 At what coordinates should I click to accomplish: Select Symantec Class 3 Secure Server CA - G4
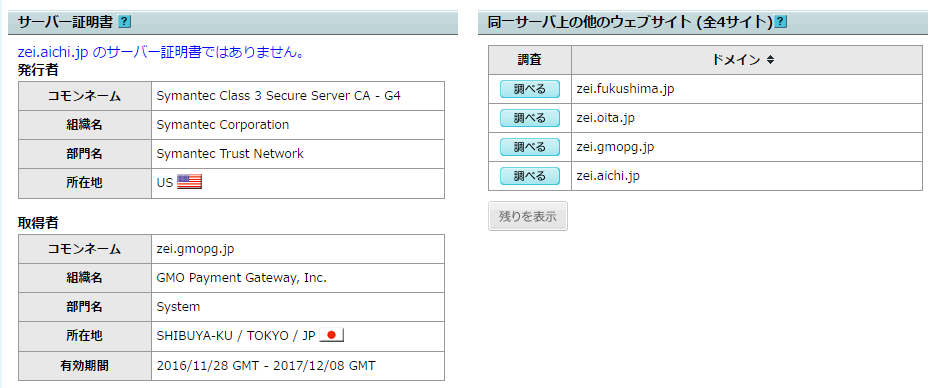point(278,96)
